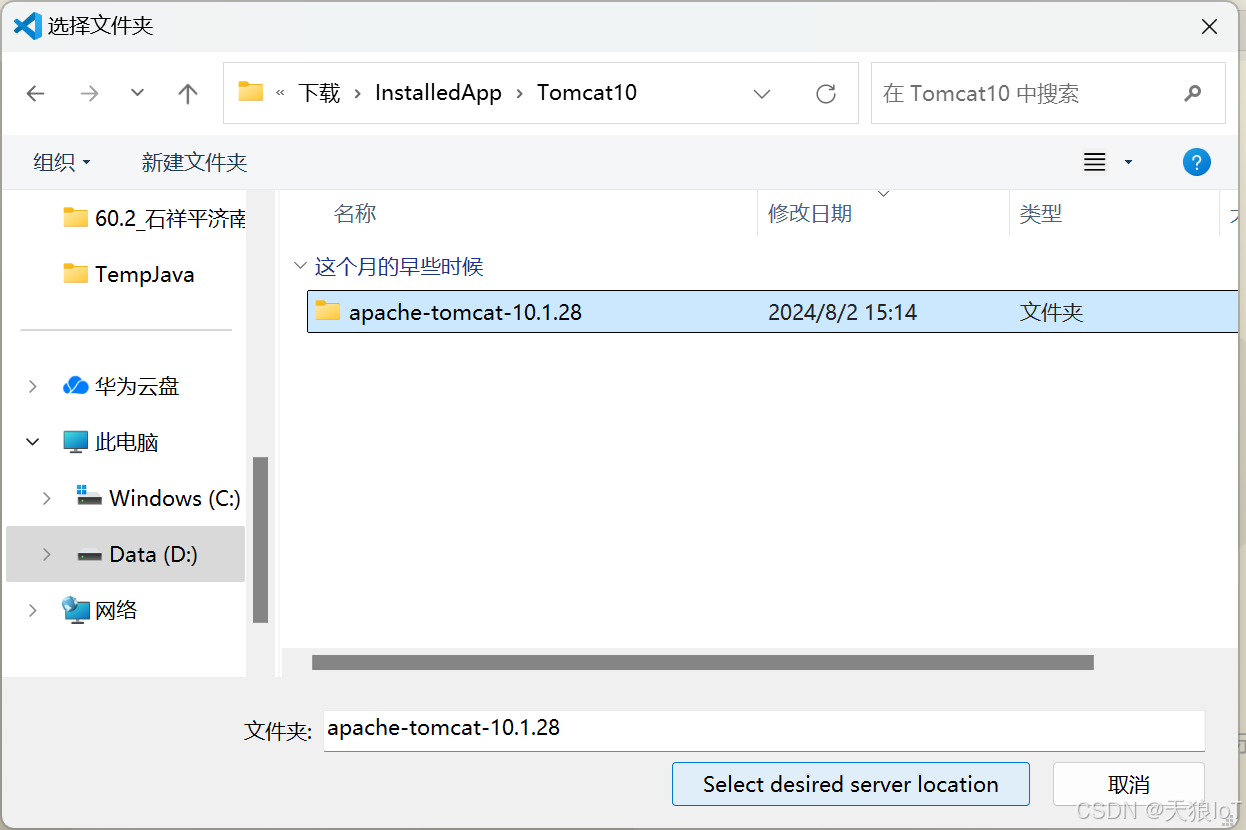Change view layout icon
Viewport: 1246px width, 830px height.
tap(1095, 162)
